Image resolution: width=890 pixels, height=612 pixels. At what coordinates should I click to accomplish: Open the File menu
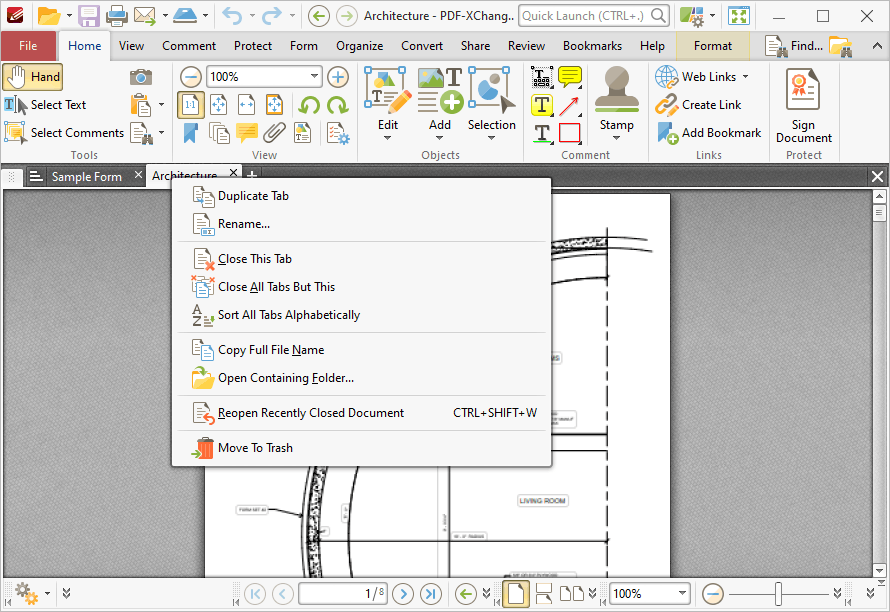(28, 46)
